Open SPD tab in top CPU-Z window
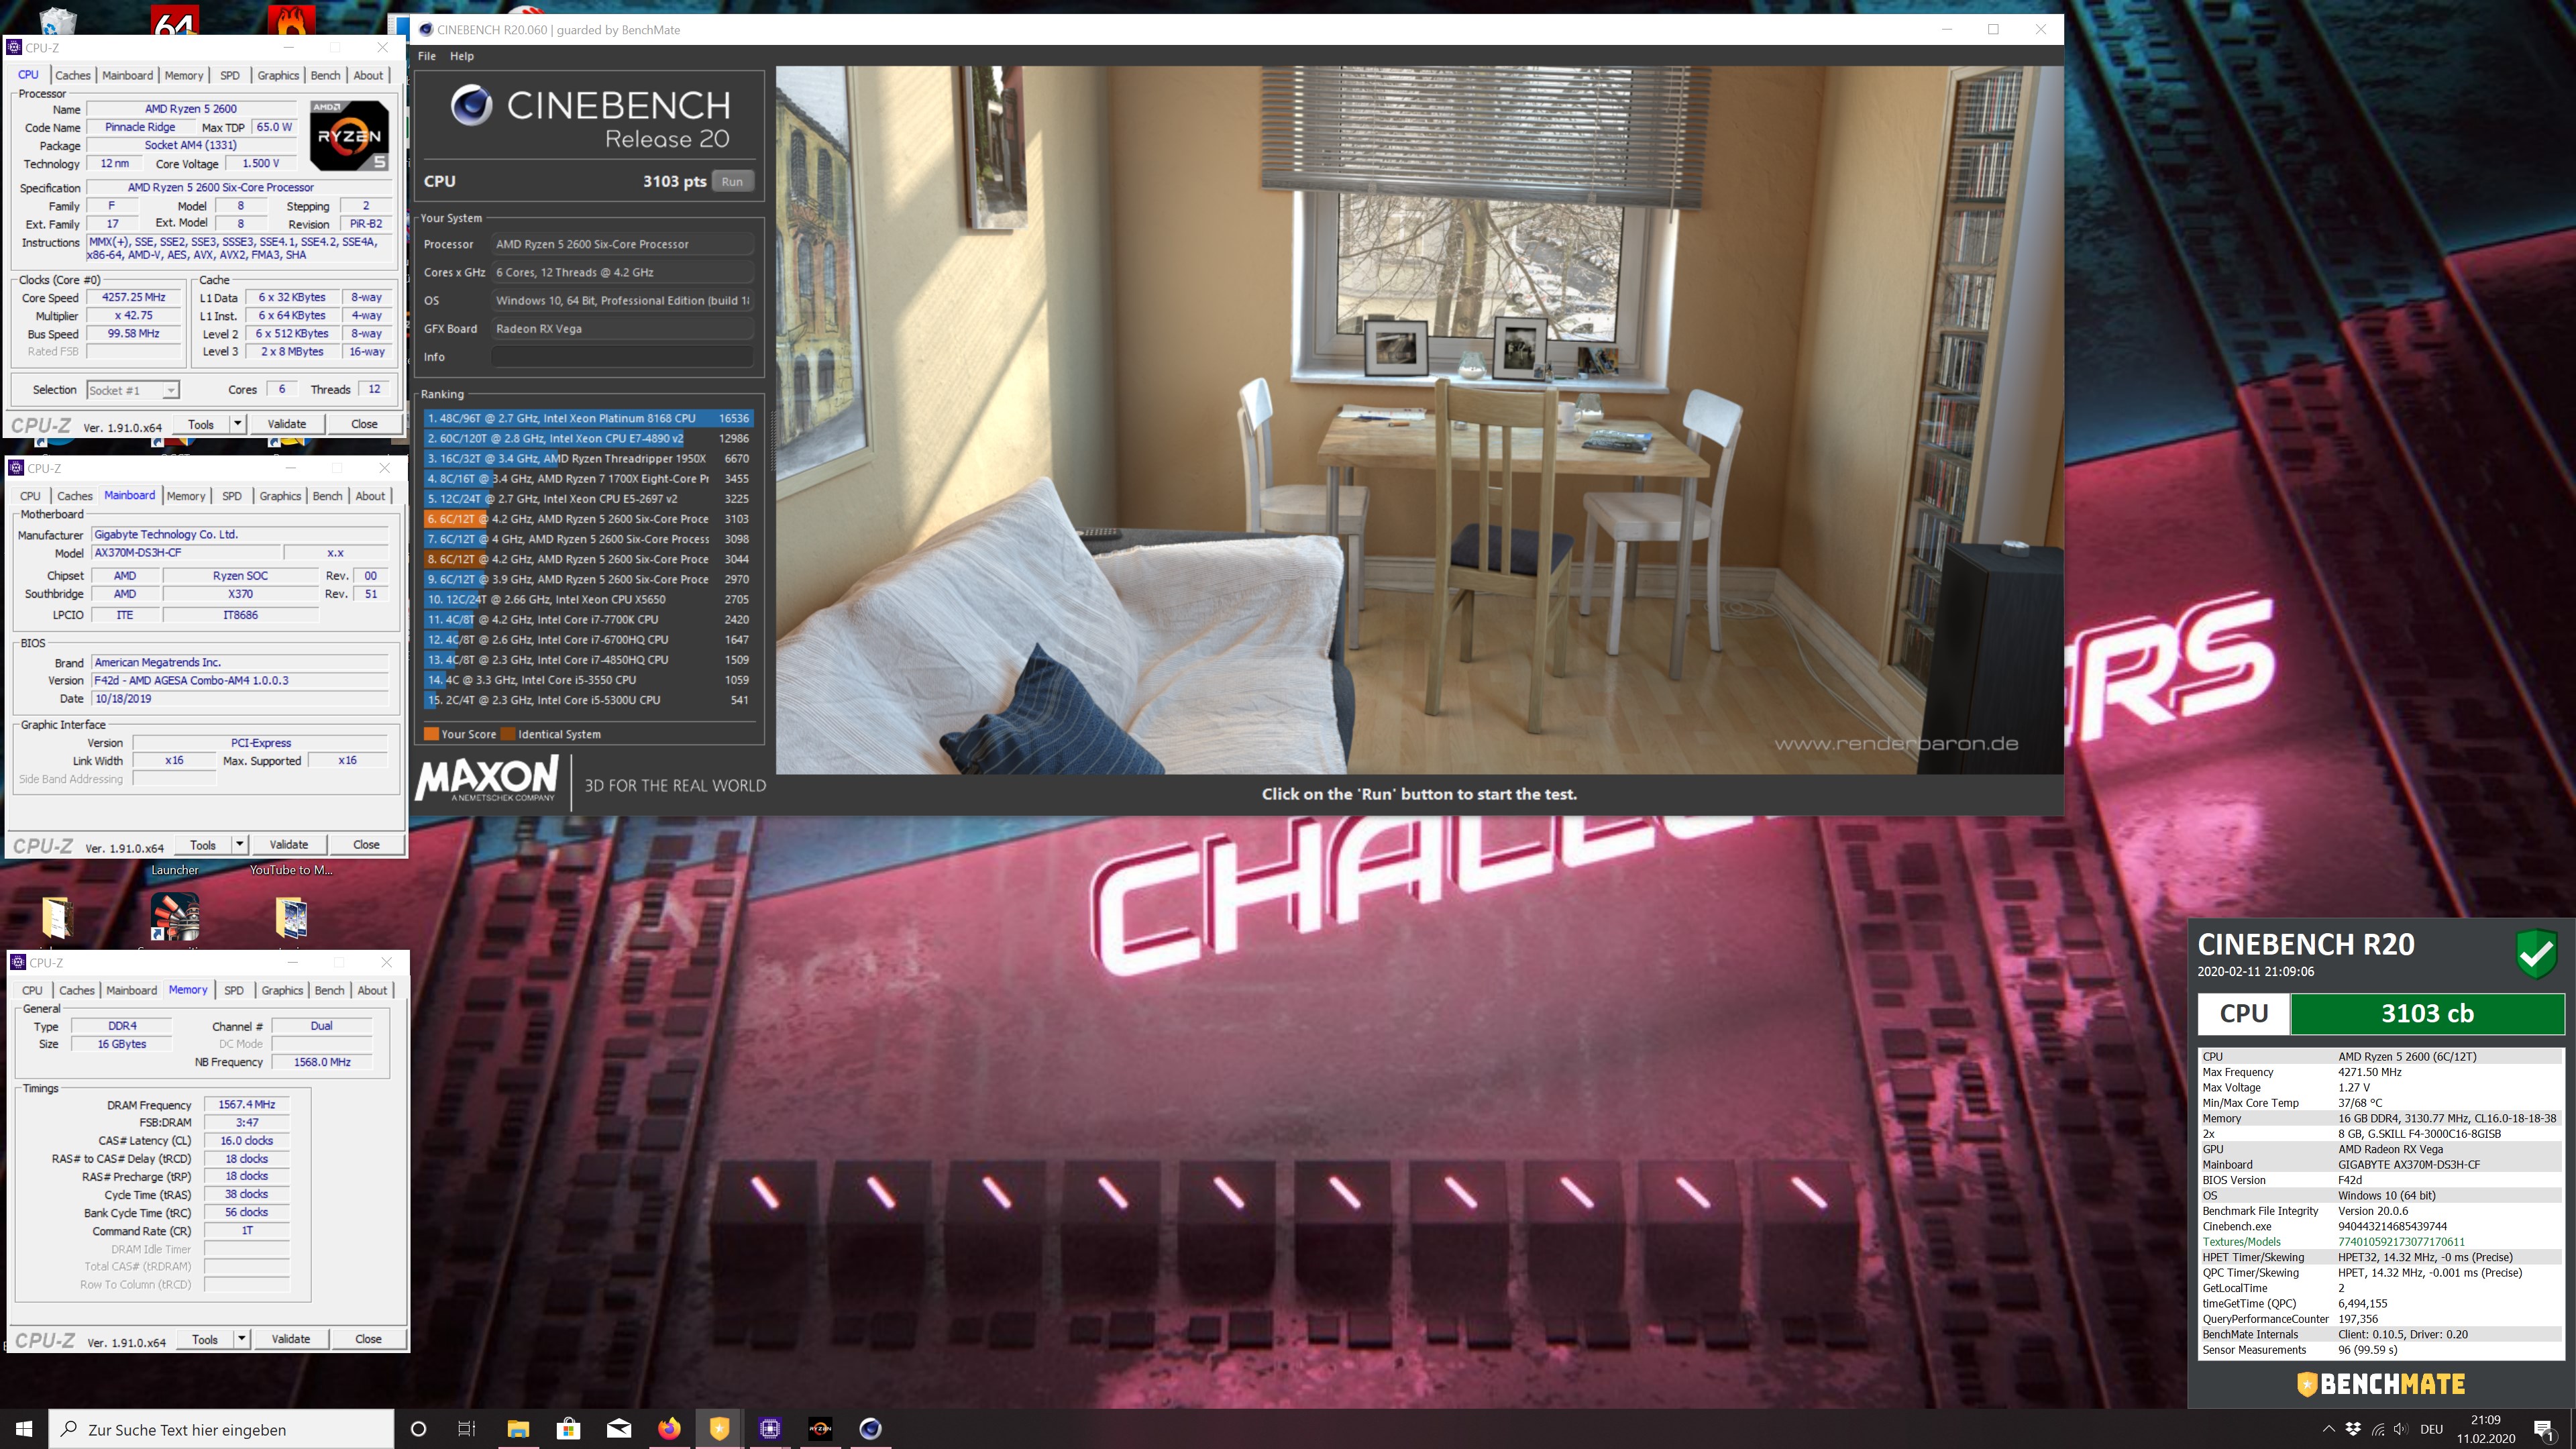The height and width of the screenshot is (1449, 2576). click(x=230, y=75)
